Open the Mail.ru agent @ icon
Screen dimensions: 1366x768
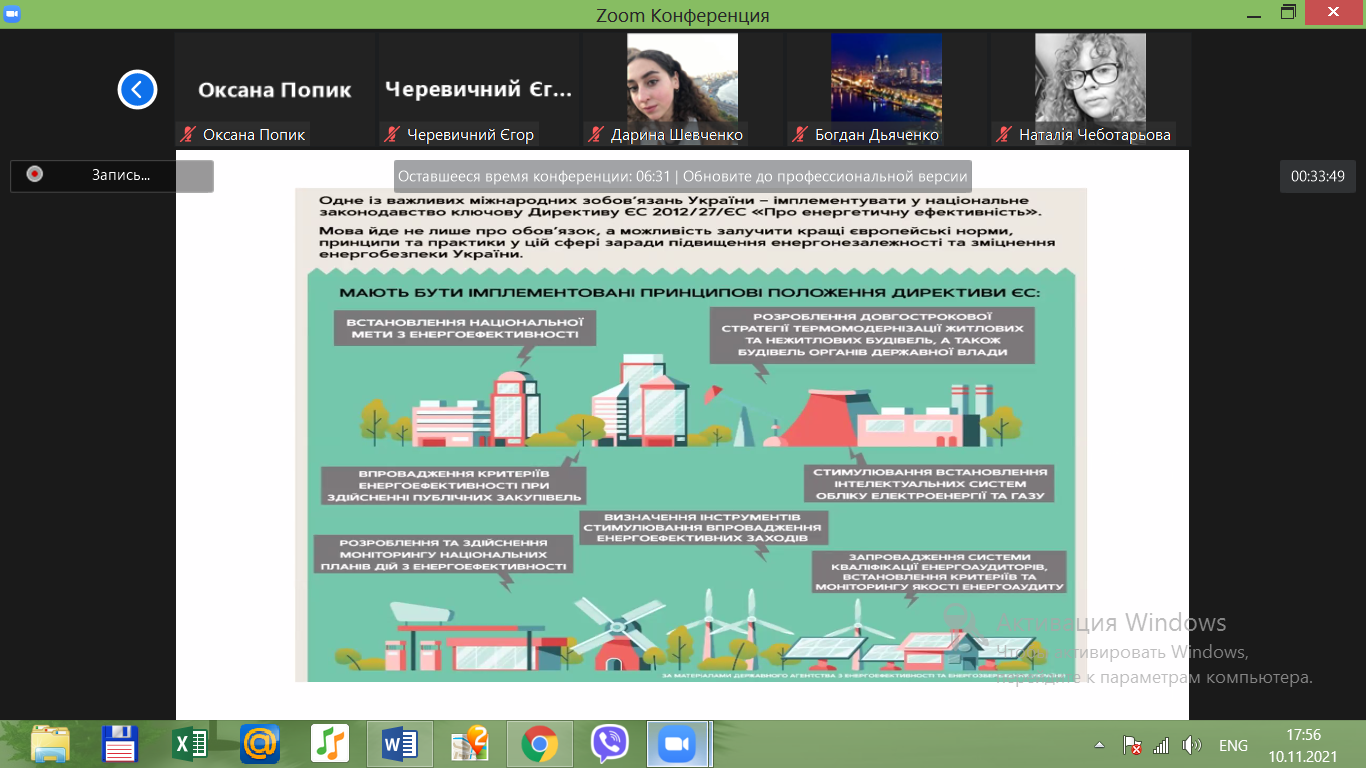point(260,744)
